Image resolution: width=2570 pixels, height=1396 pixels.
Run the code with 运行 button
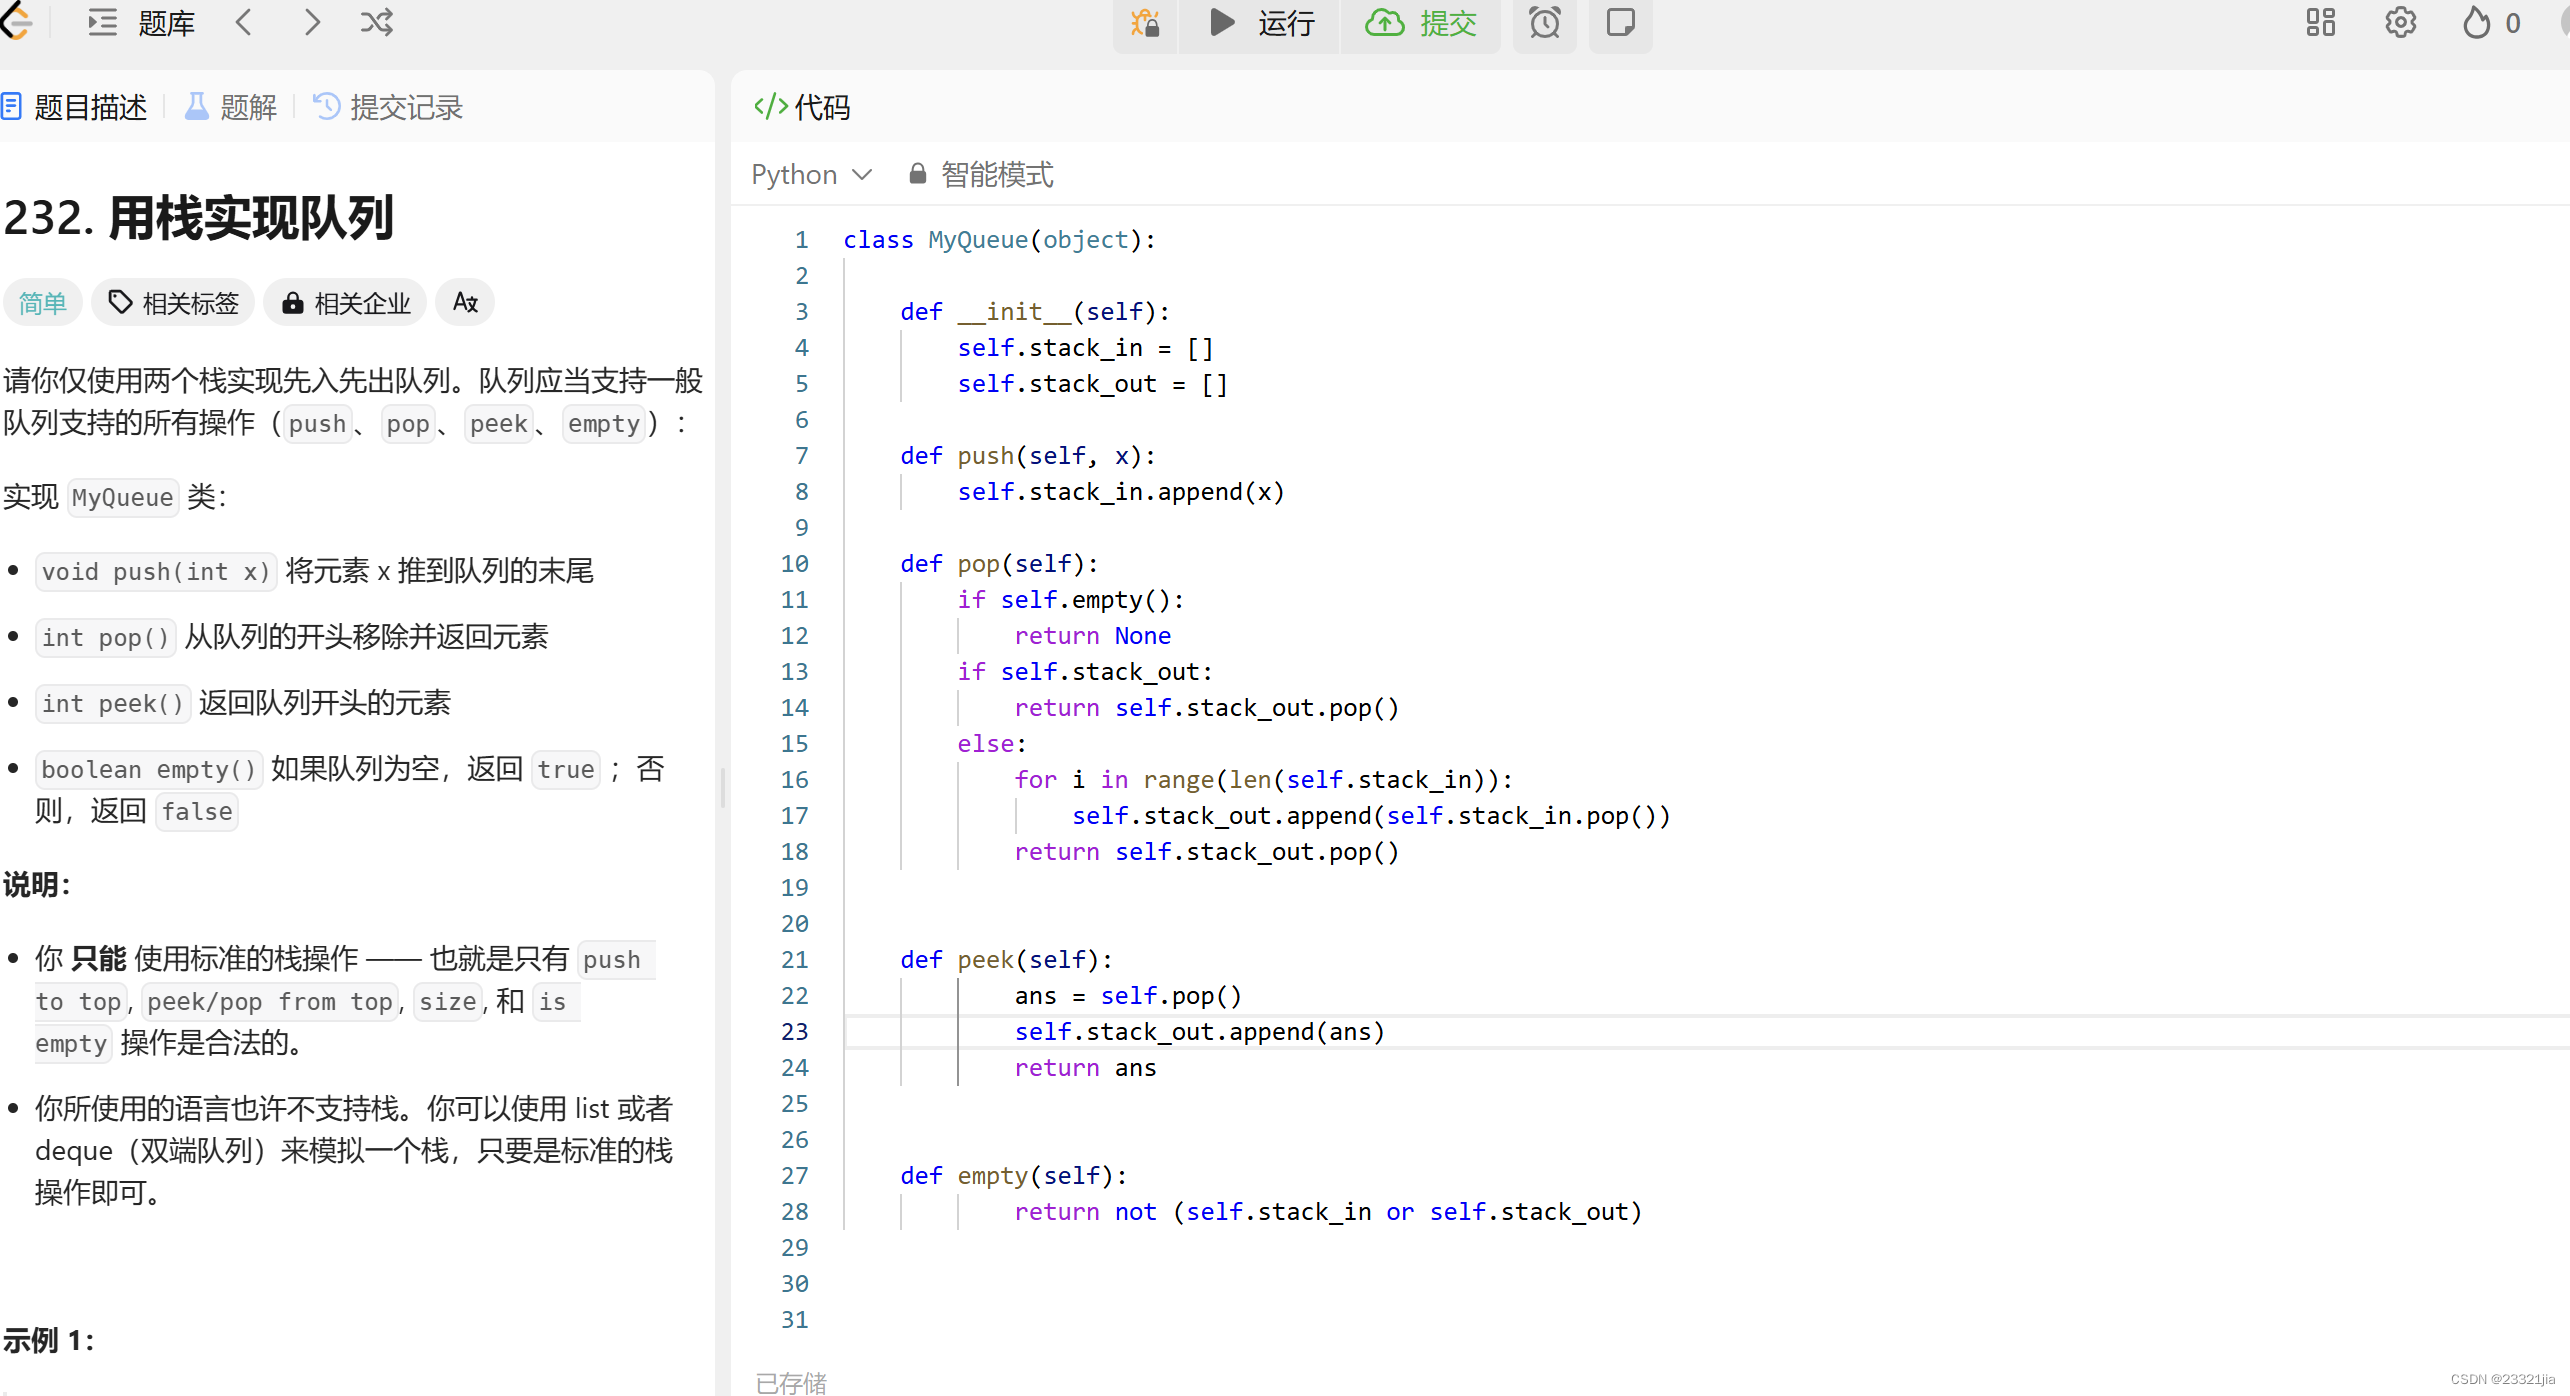pos(1261,23)
